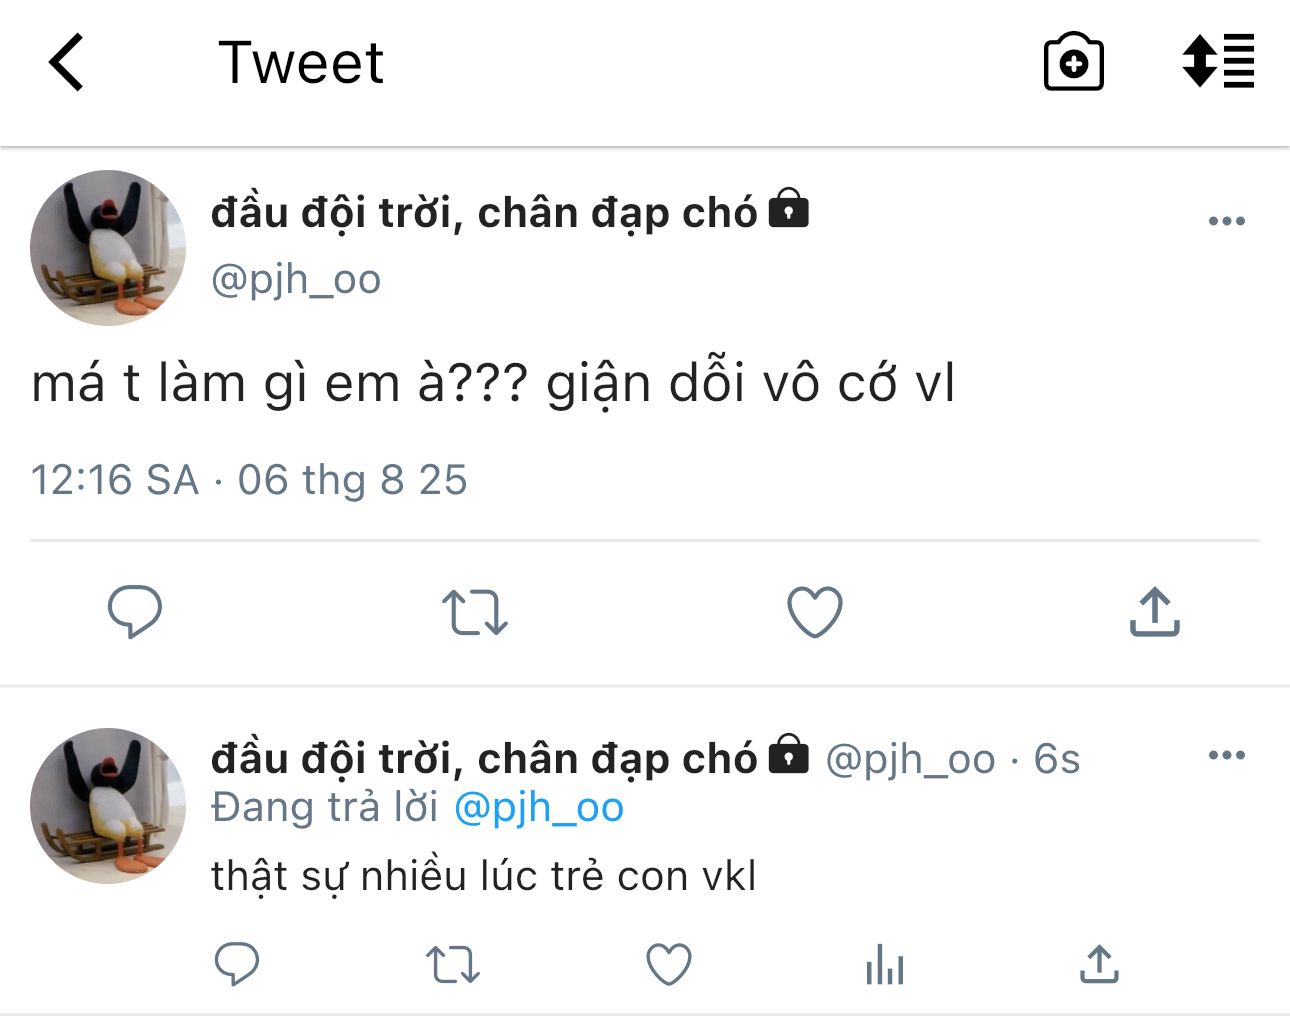This screenshot has height=1029, width=1290.
Task: Open more options on main tweet
Action: tap(1227, 221)
